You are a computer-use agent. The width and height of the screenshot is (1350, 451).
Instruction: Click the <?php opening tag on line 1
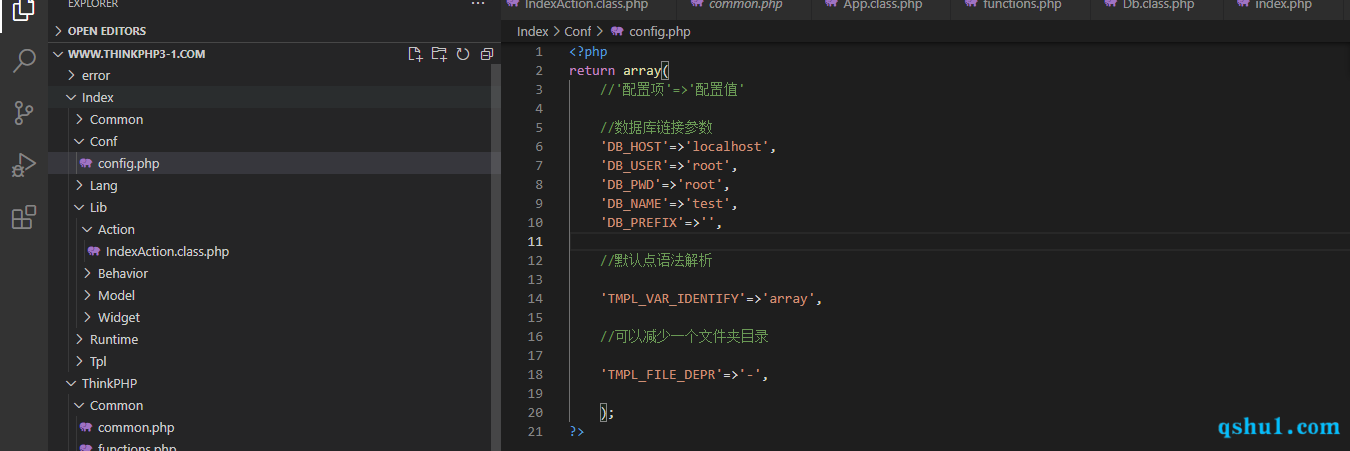tap(588, 51)
